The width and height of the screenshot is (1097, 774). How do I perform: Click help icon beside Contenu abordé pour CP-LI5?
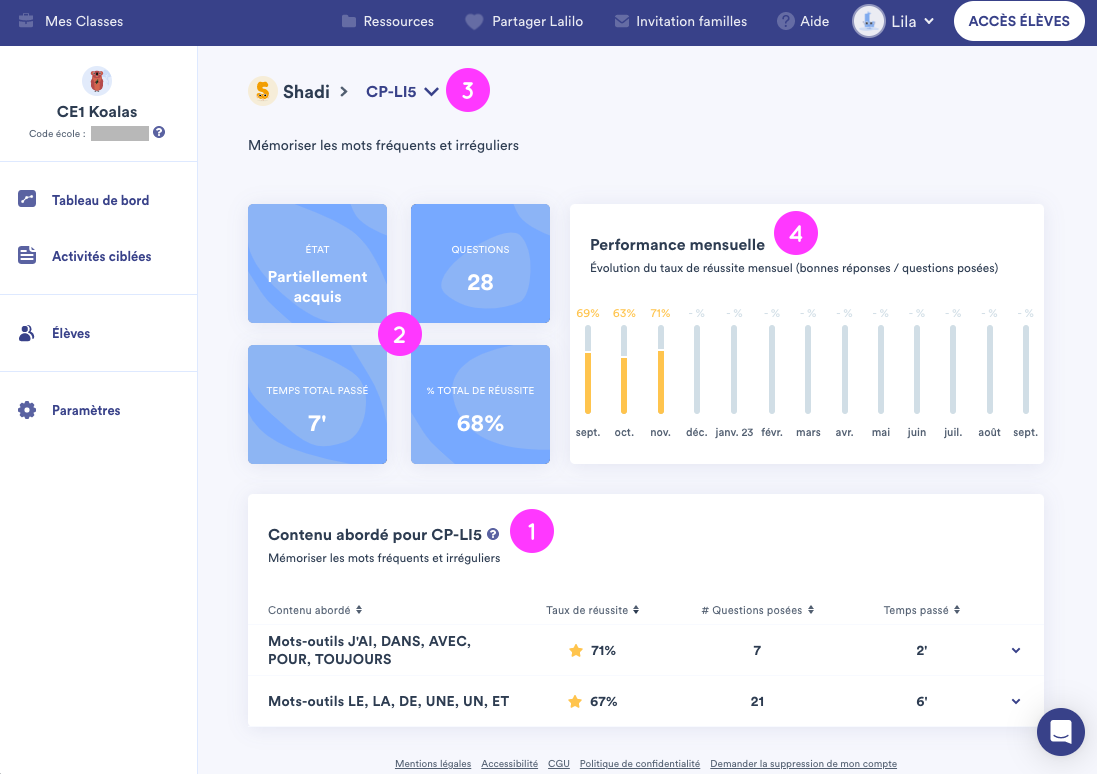point(492,535)
